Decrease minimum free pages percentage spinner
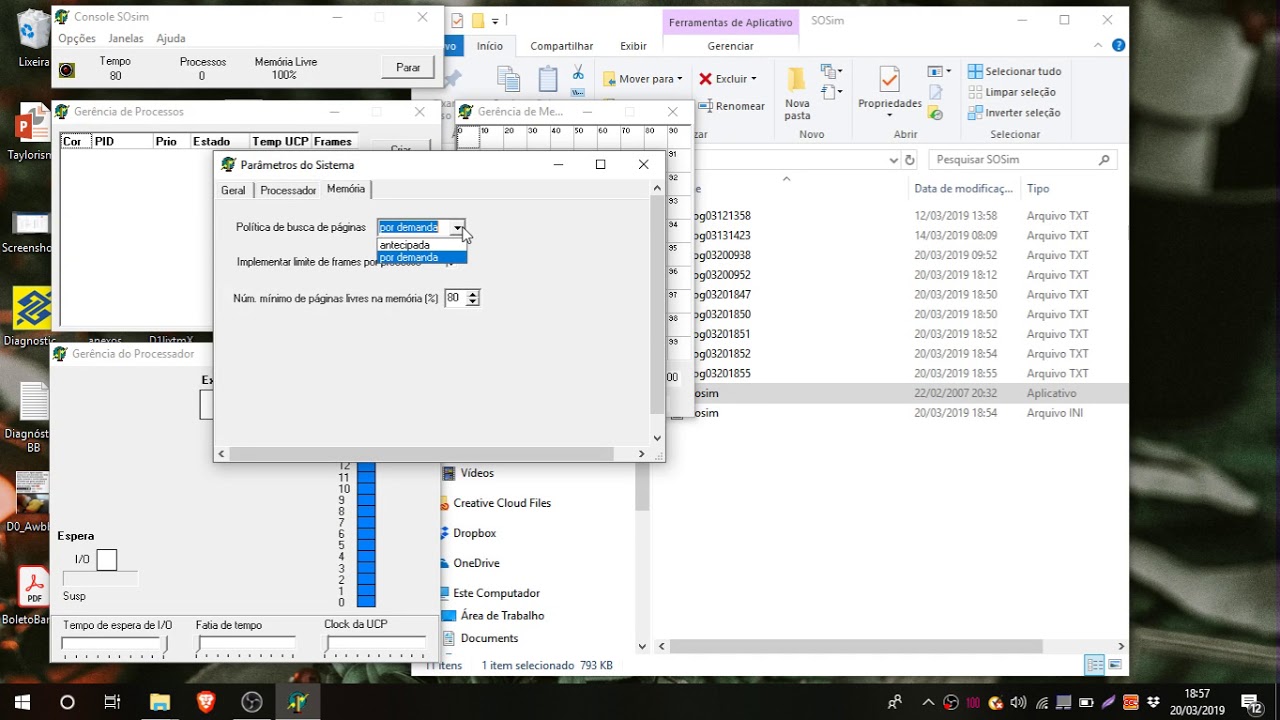This screenshot has height=720, width=1280. pos(473,302)
